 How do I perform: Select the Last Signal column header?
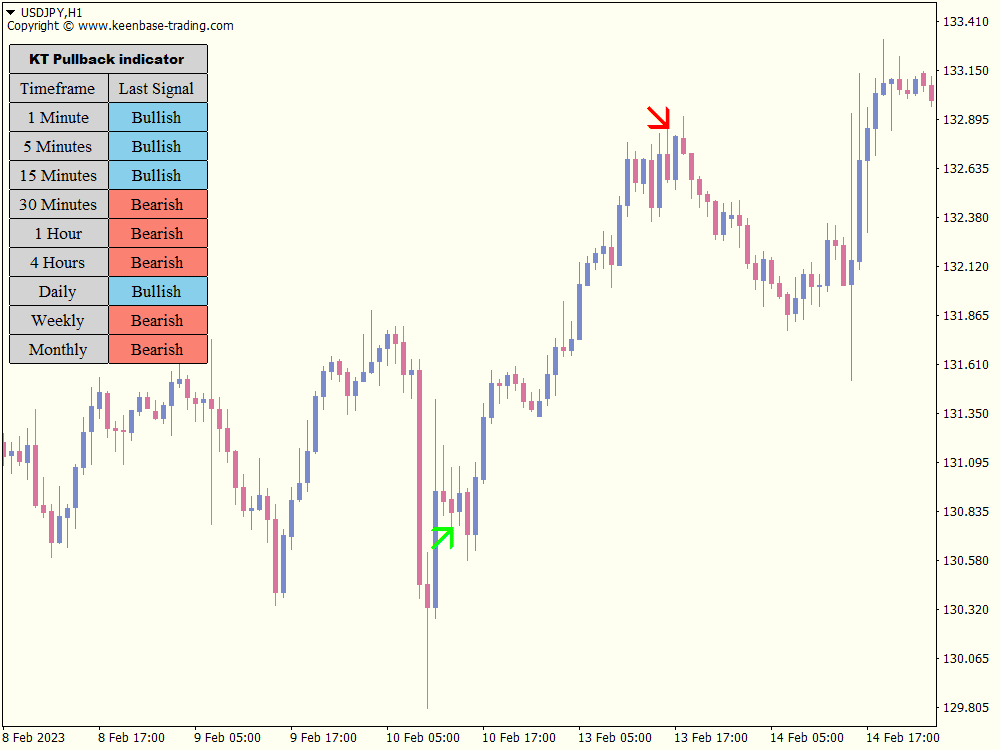[x=157, y=88]
